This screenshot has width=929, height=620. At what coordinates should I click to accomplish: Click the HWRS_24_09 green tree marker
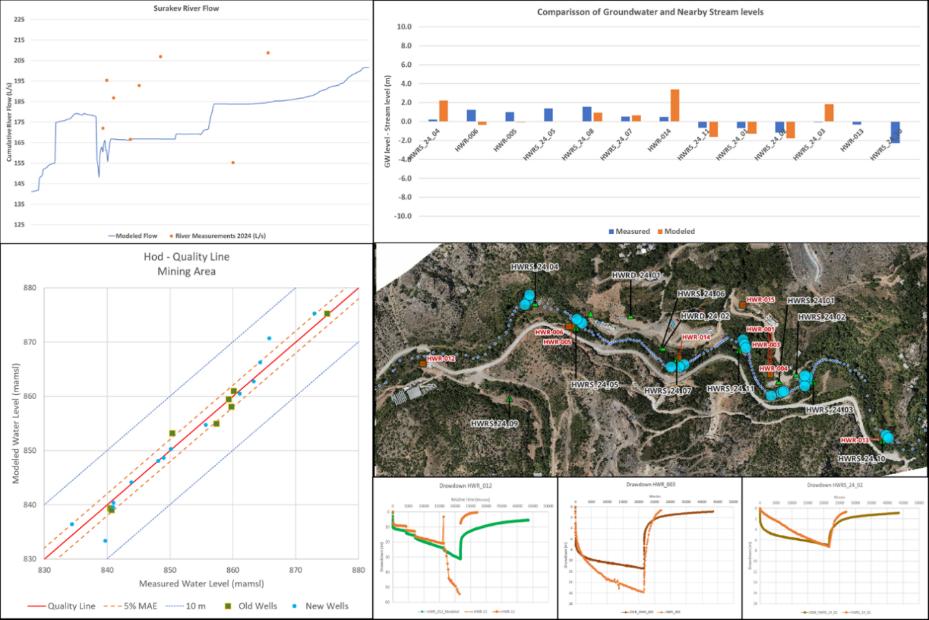[510, 400]
